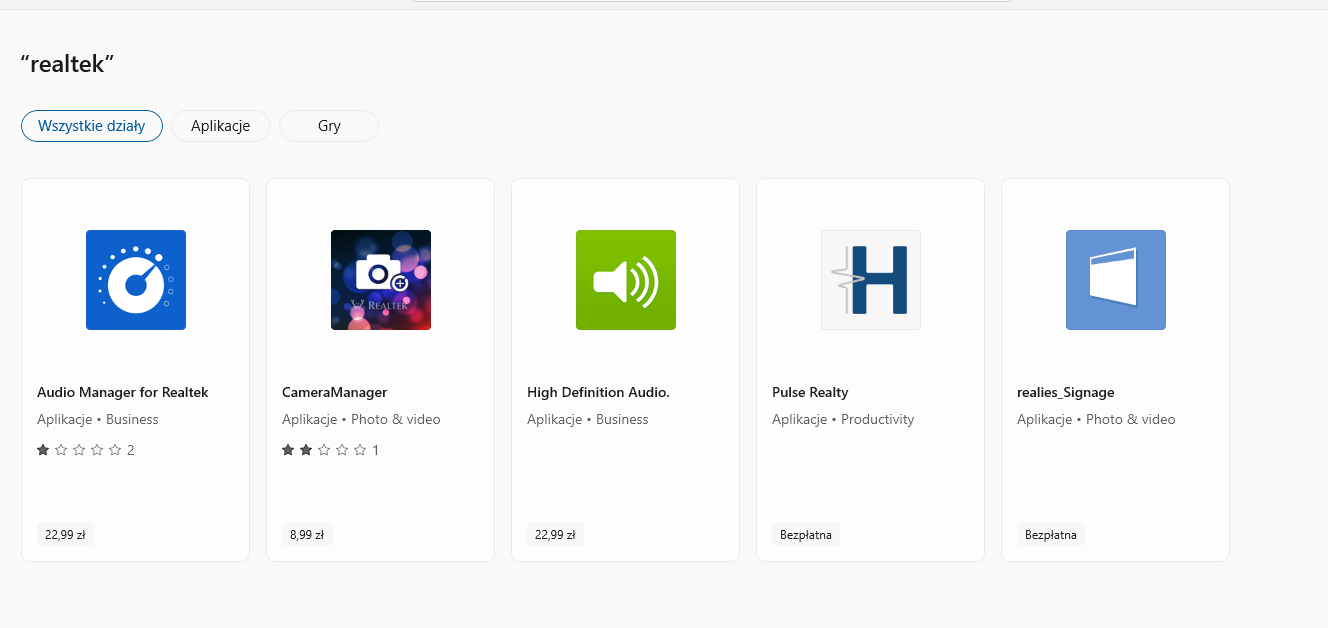Image resolution: width=1328 pixels, height=628 pixels.
Task: Click 'Aplikacje • Photo & video' under realies_Signage
Action: coord(1096,419)
